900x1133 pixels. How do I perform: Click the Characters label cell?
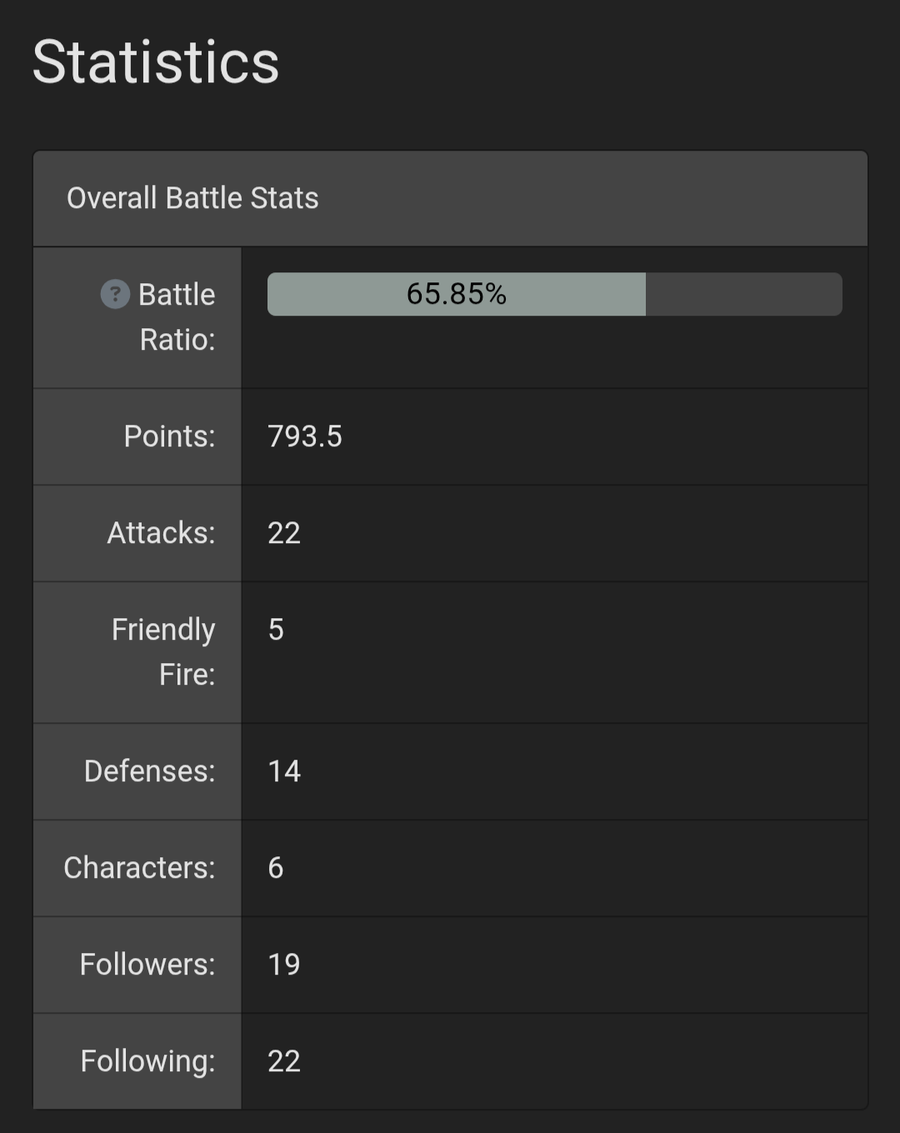(137, 868)
